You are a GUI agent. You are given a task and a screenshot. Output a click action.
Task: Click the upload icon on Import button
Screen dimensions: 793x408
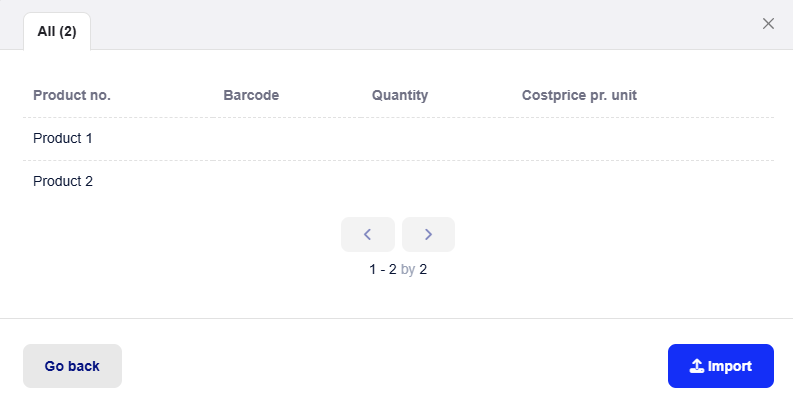(x=696, y=366)
